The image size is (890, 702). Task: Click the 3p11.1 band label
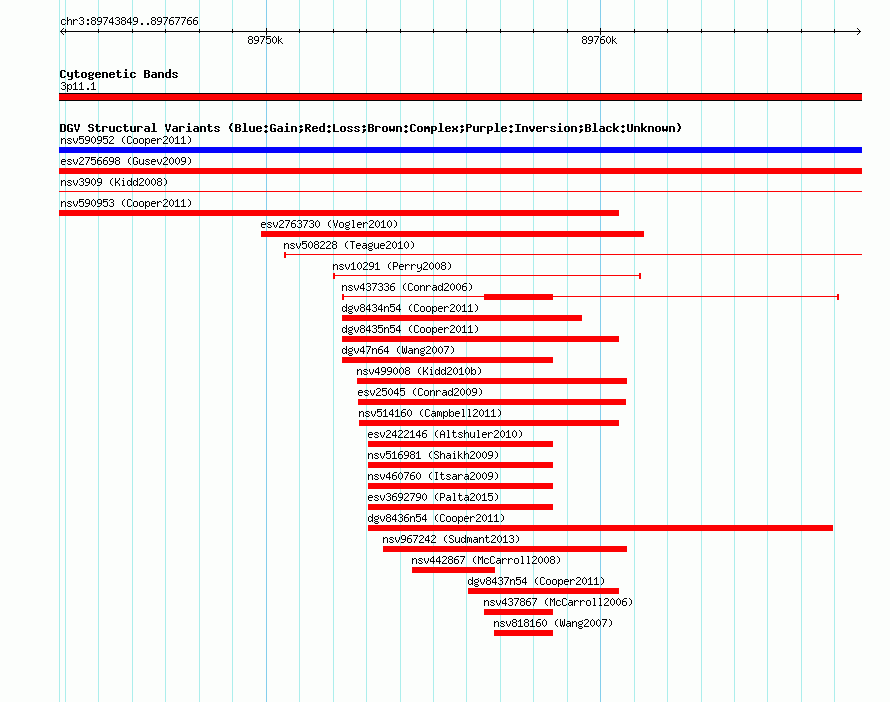click(78, 86)
